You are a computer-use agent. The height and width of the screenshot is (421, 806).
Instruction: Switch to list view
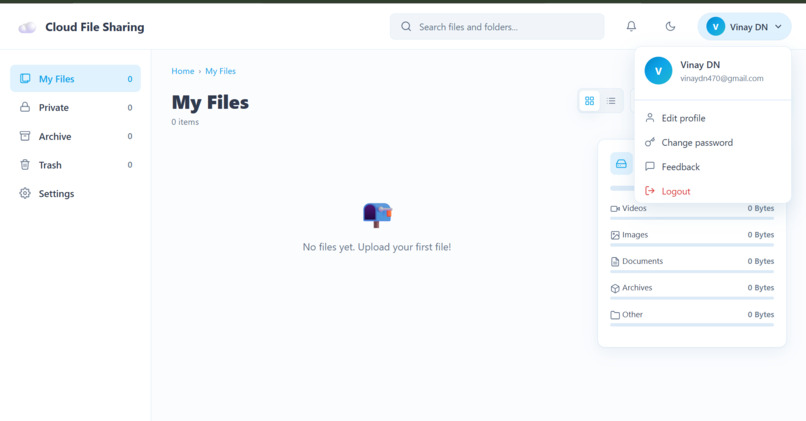[611, 101]
